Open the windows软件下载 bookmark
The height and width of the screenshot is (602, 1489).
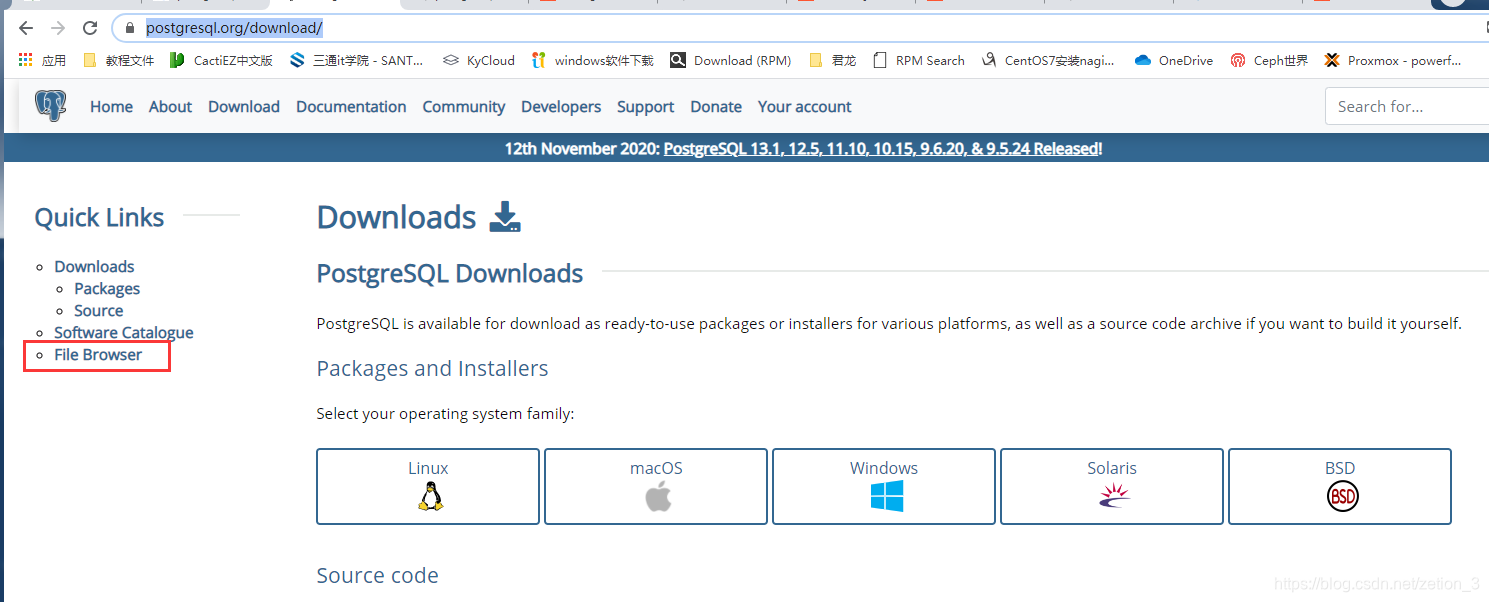point(592,60)
